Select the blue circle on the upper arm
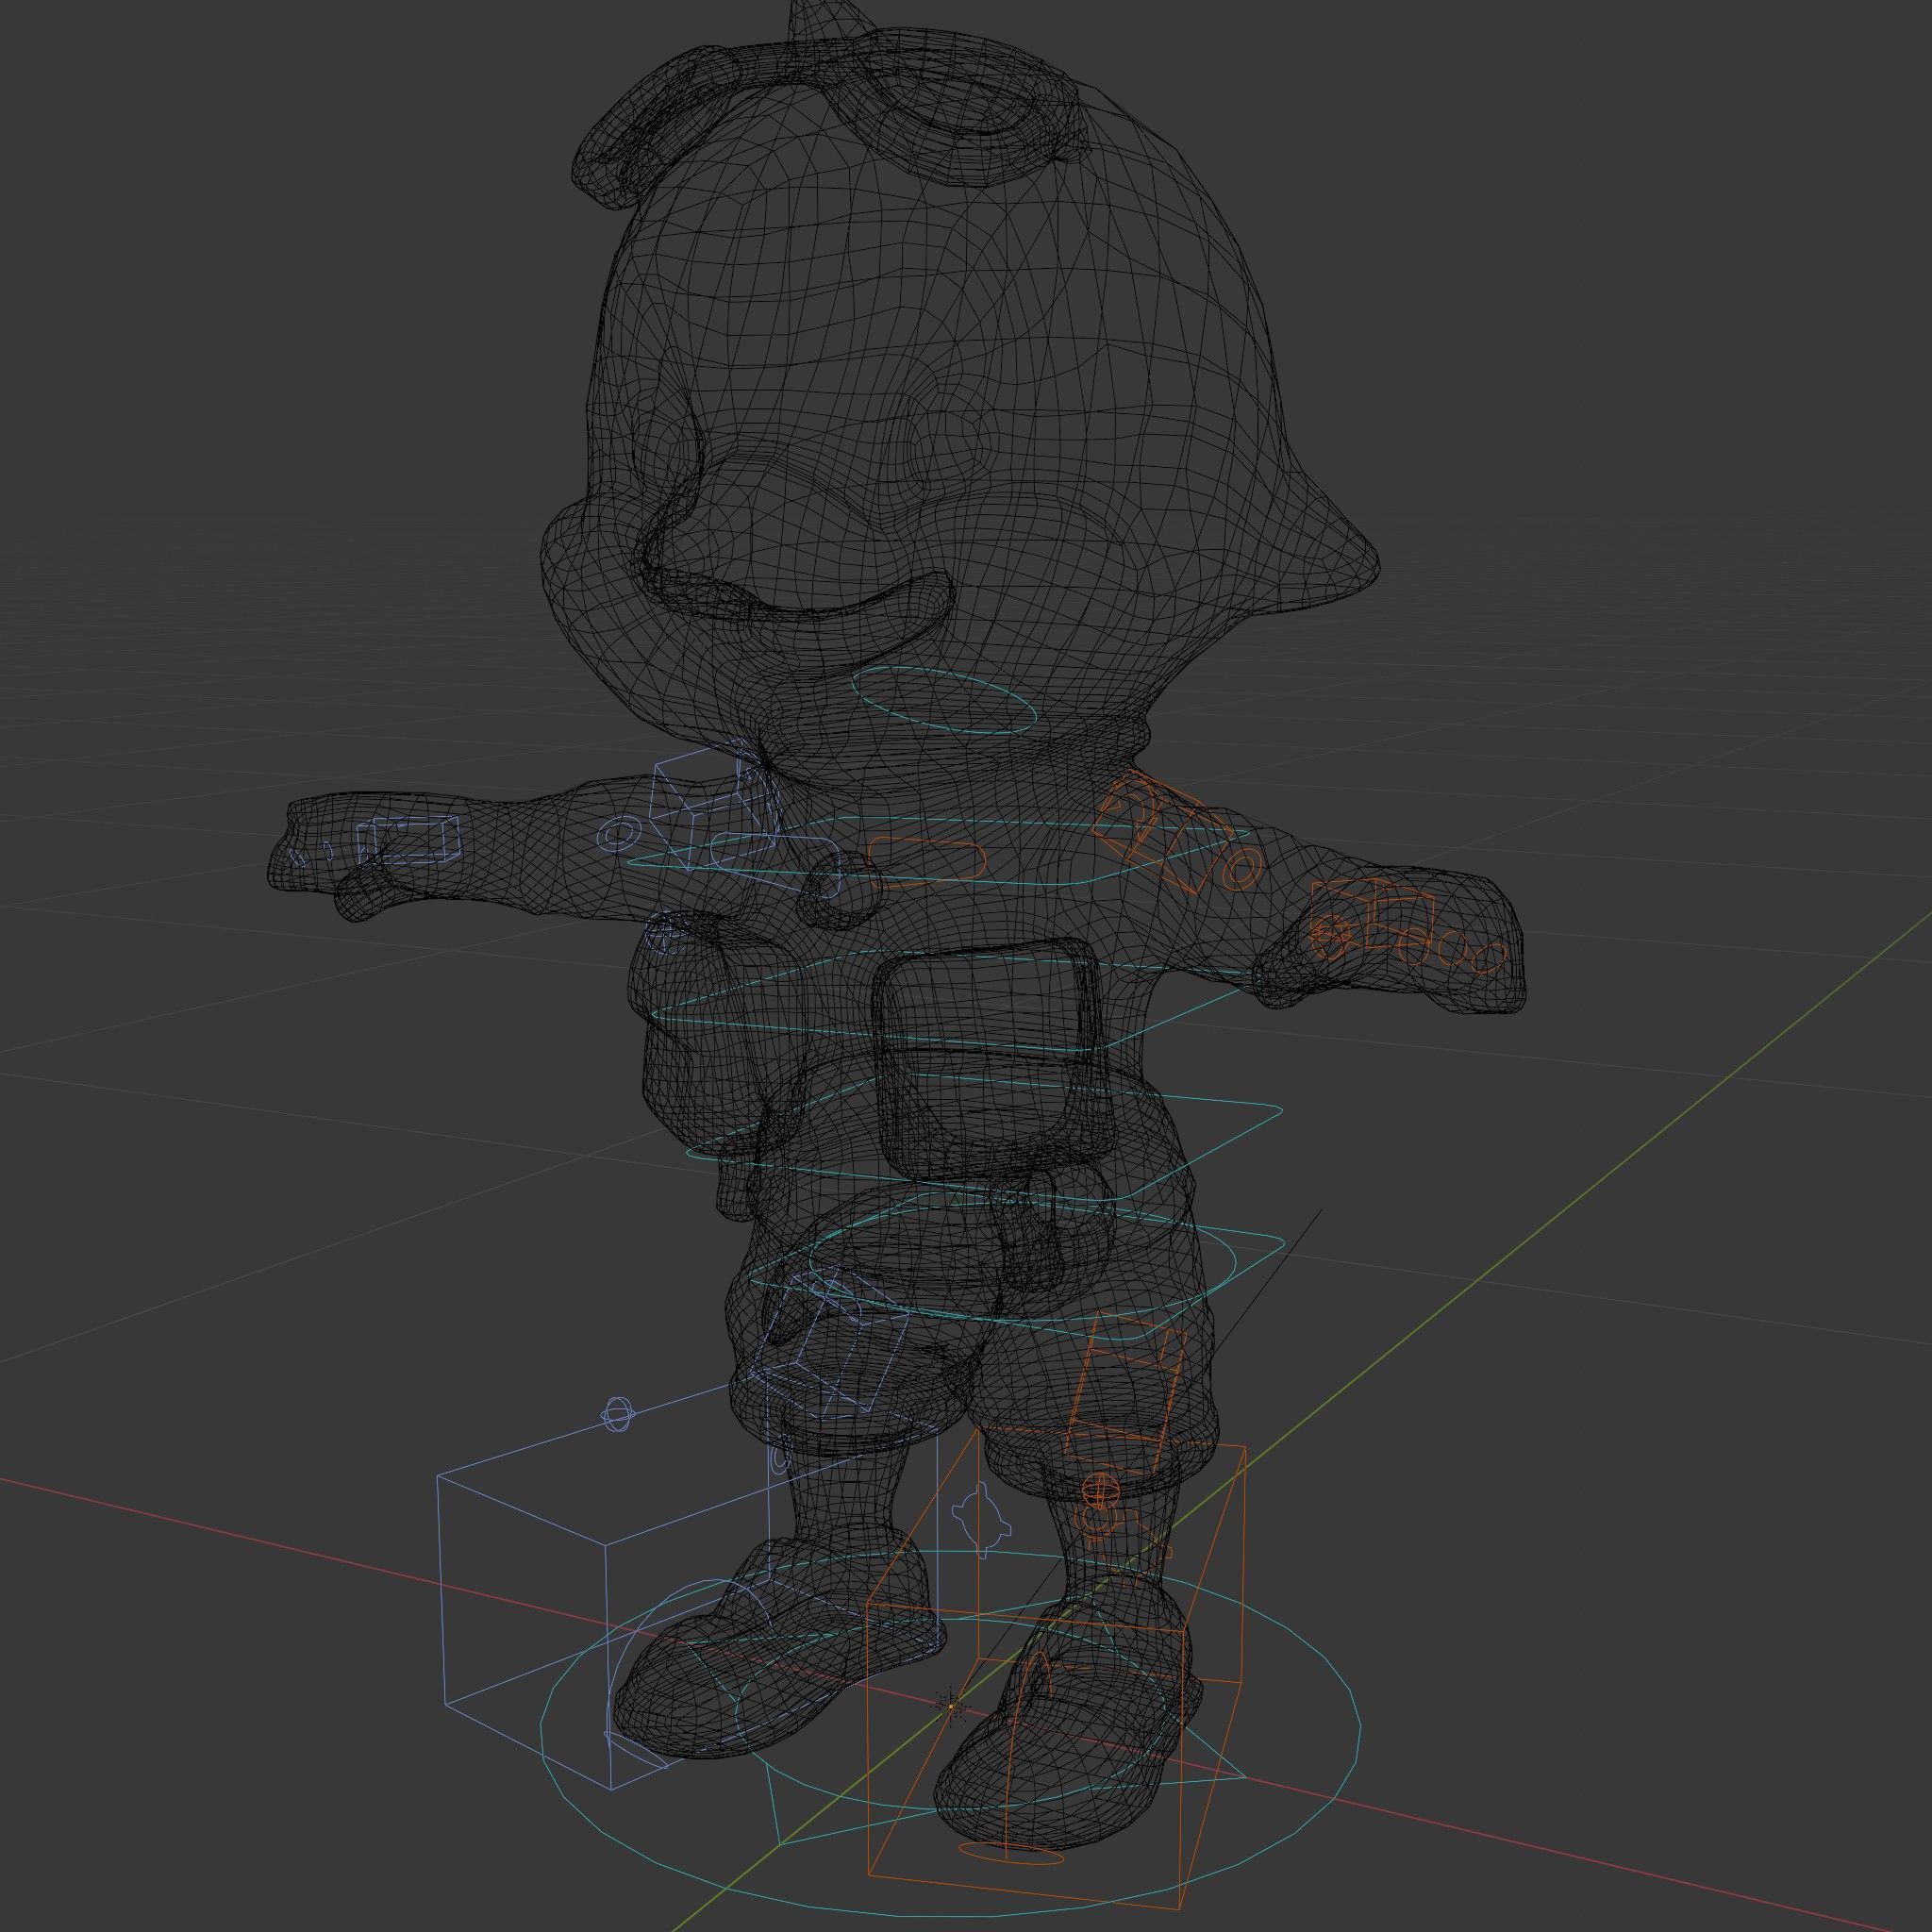 coord(618,832)
